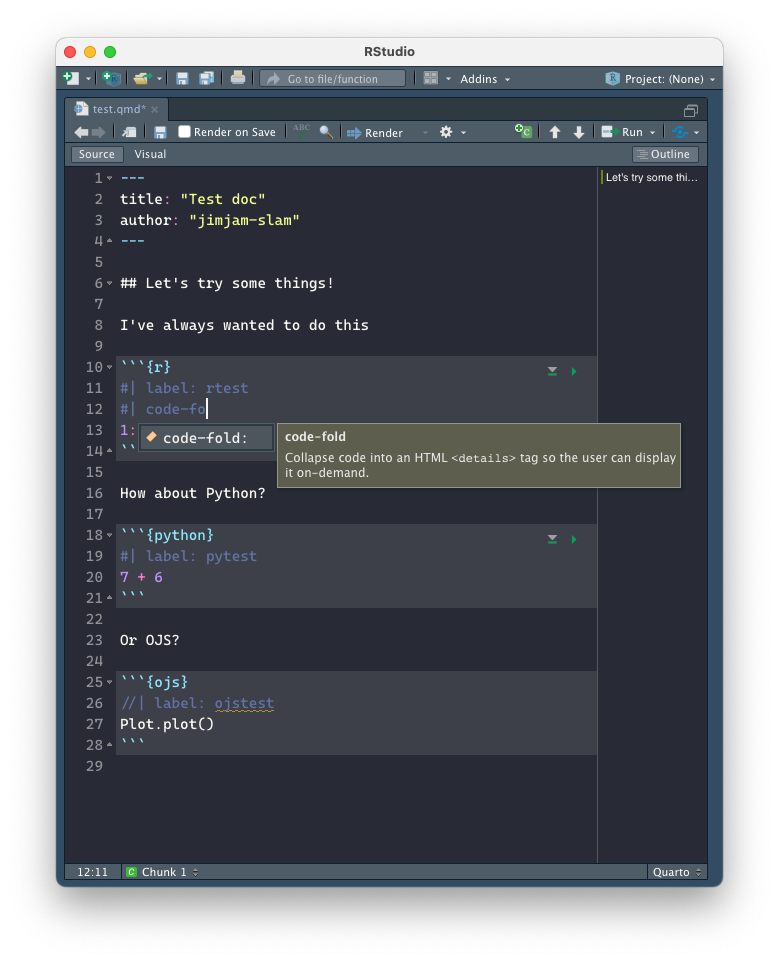Viewport: 779px width, 961px height.
Task: Click the Go to file/function field
Action: [332, 77]
